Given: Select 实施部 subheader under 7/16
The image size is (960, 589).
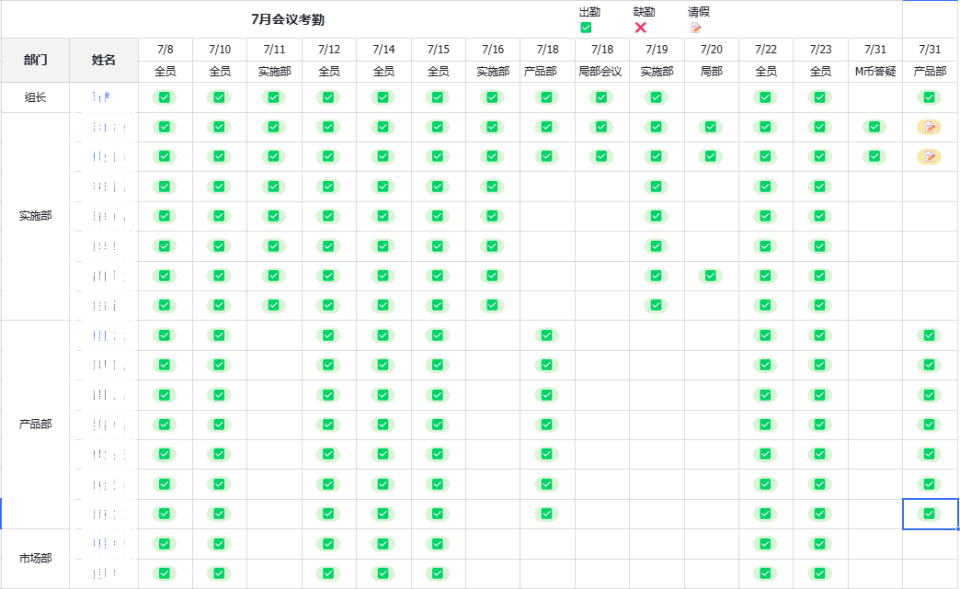Looking at the screenshot, I should (493, 72).
